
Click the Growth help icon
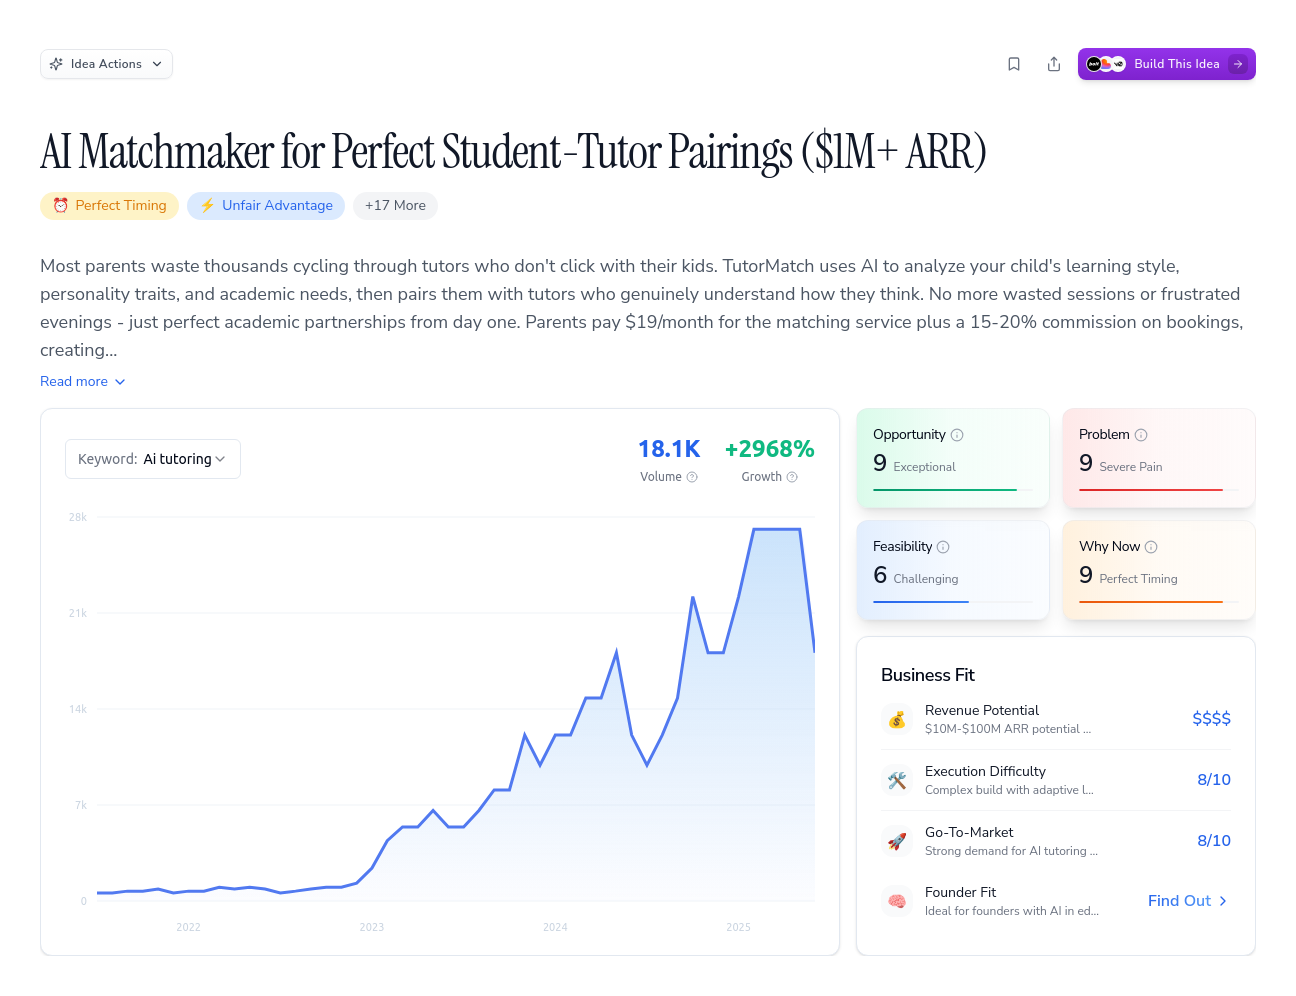coord(792,477)
